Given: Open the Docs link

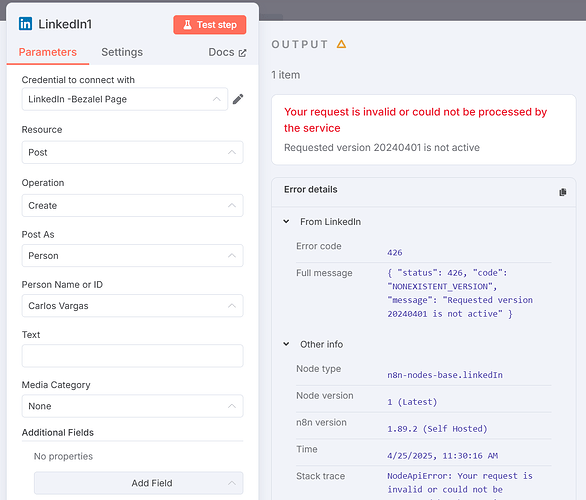Looking at the screenshot, I should click(x=227, y=52).
